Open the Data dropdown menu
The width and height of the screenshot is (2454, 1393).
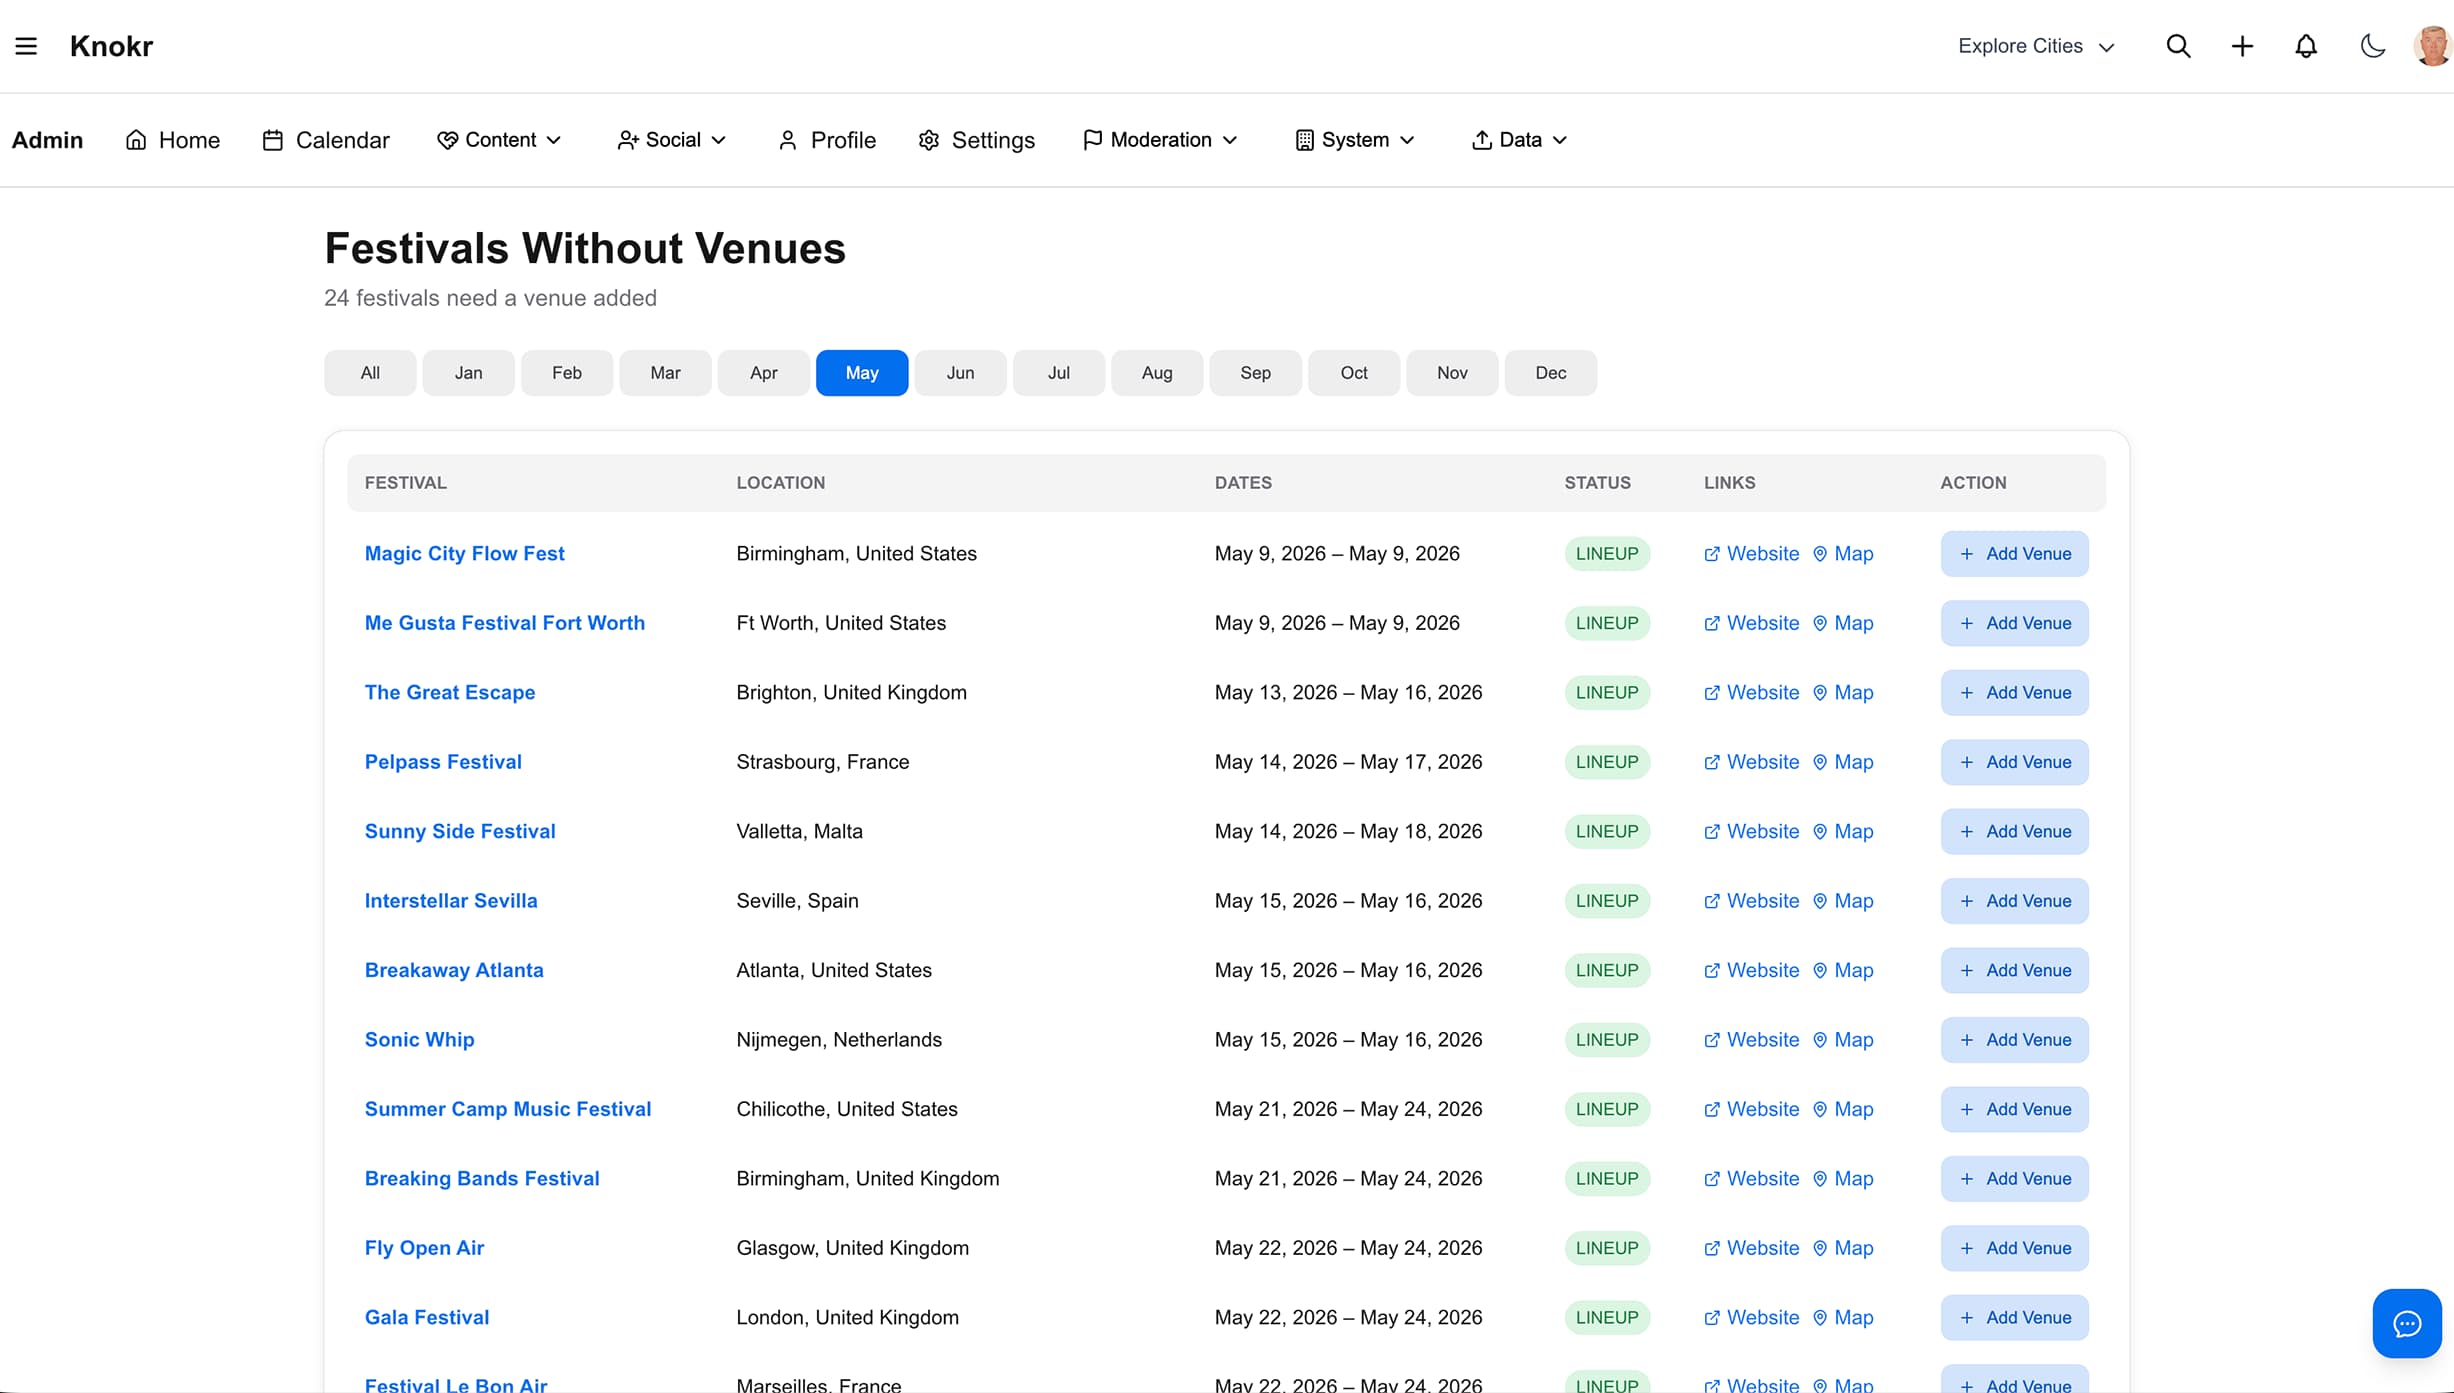(x=1518, y=140)
